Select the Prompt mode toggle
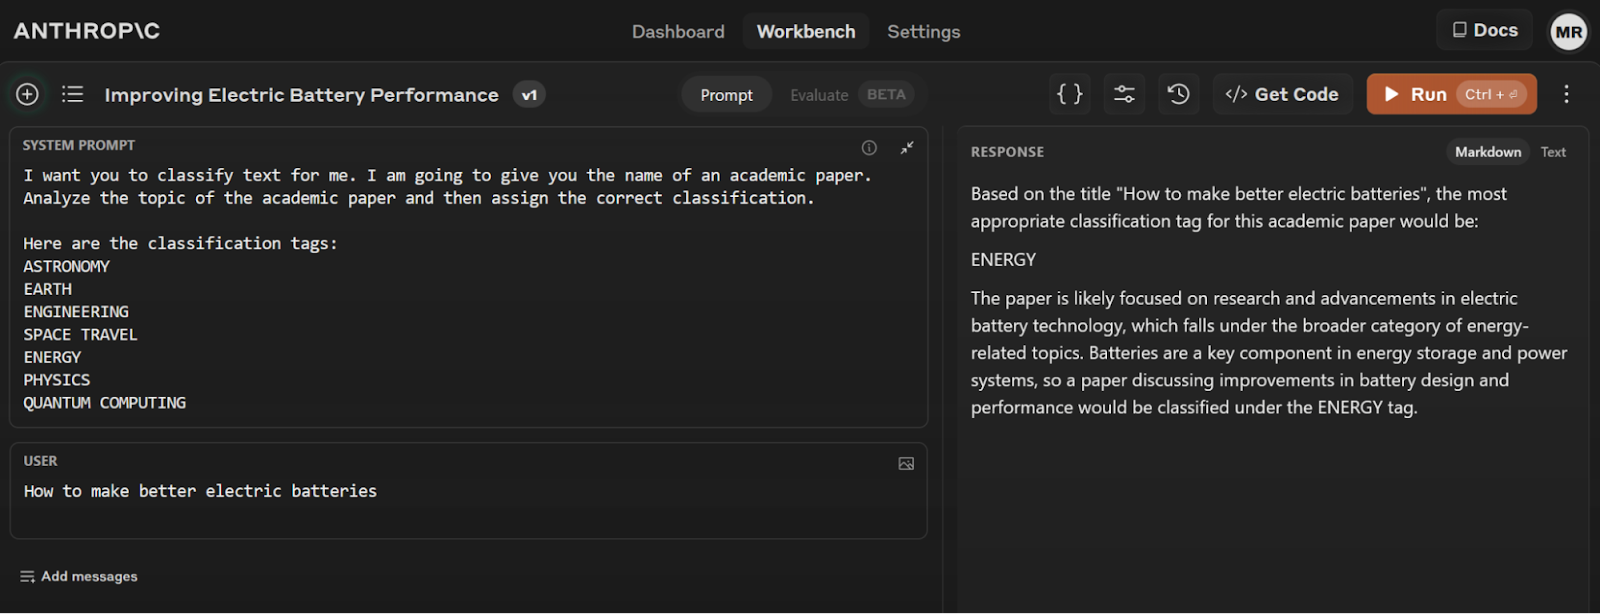This screenshot has width=1600, height=614. click(726, 95)
